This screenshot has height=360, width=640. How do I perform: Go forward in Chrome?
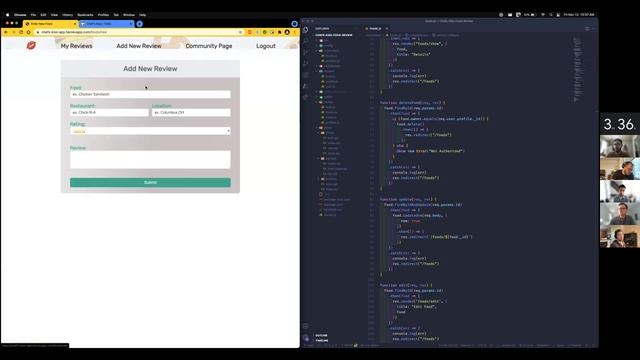tap(13, 32)
